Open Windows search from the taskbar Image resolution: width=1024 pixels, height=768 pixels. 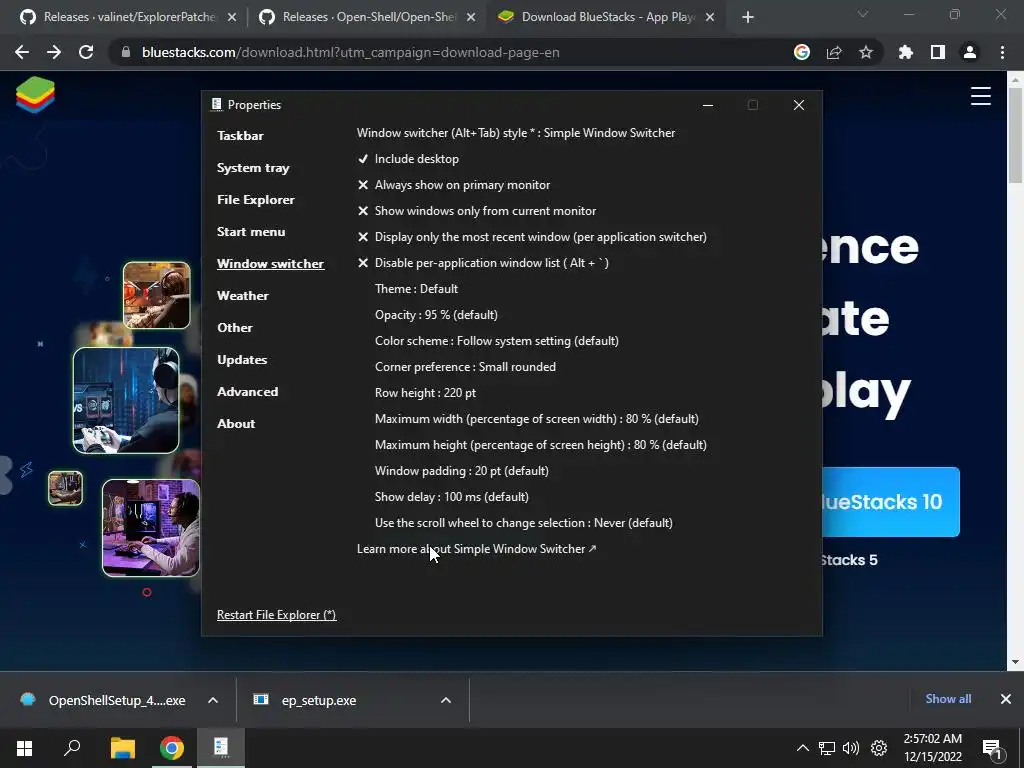[x=72, y=748]
